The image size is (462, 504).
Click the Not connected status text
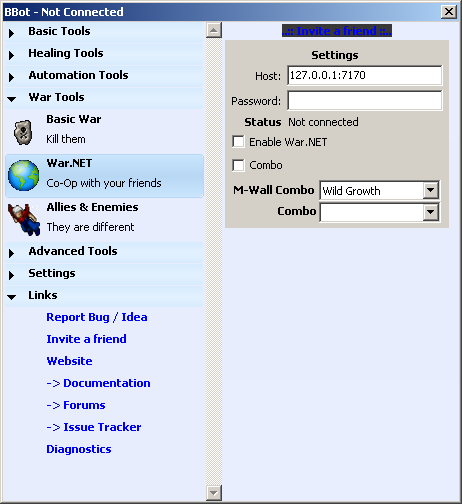[323, 122]
